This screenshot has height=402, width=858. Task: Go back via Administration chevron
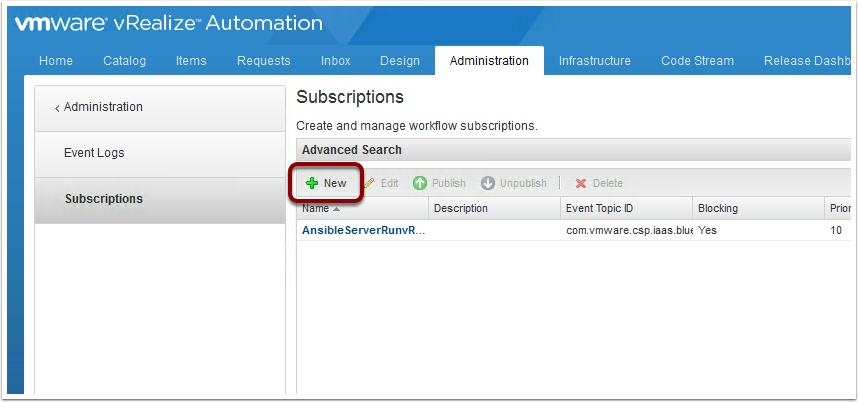click(57, 108)
